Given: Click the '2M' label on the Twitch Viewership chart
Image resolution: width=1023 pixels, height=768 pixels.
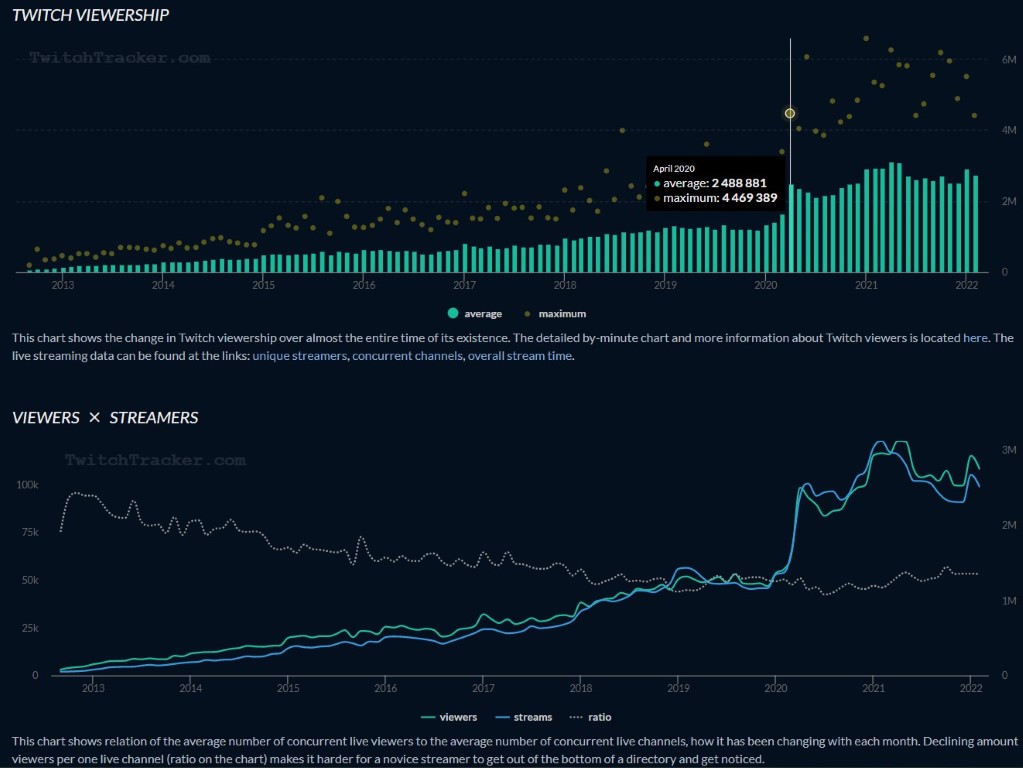Looking at the screenshot, I should click(x=1009, y=201).
